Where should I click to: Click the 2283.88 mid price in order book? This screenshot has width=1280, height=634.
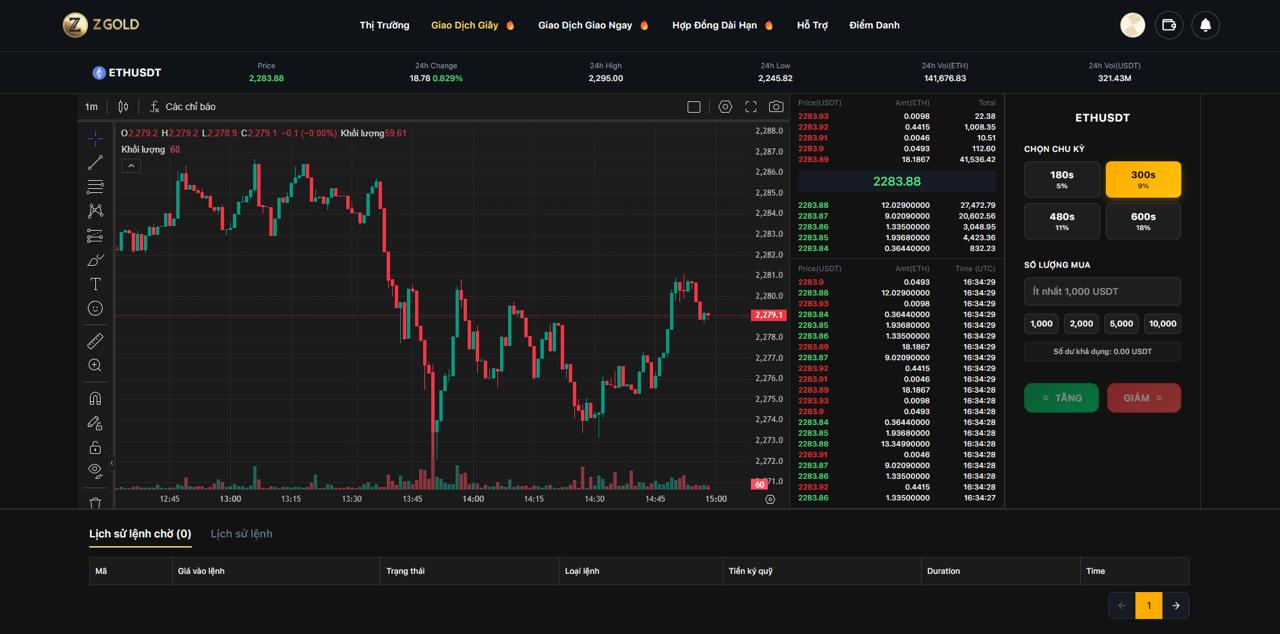coord(897,181)
